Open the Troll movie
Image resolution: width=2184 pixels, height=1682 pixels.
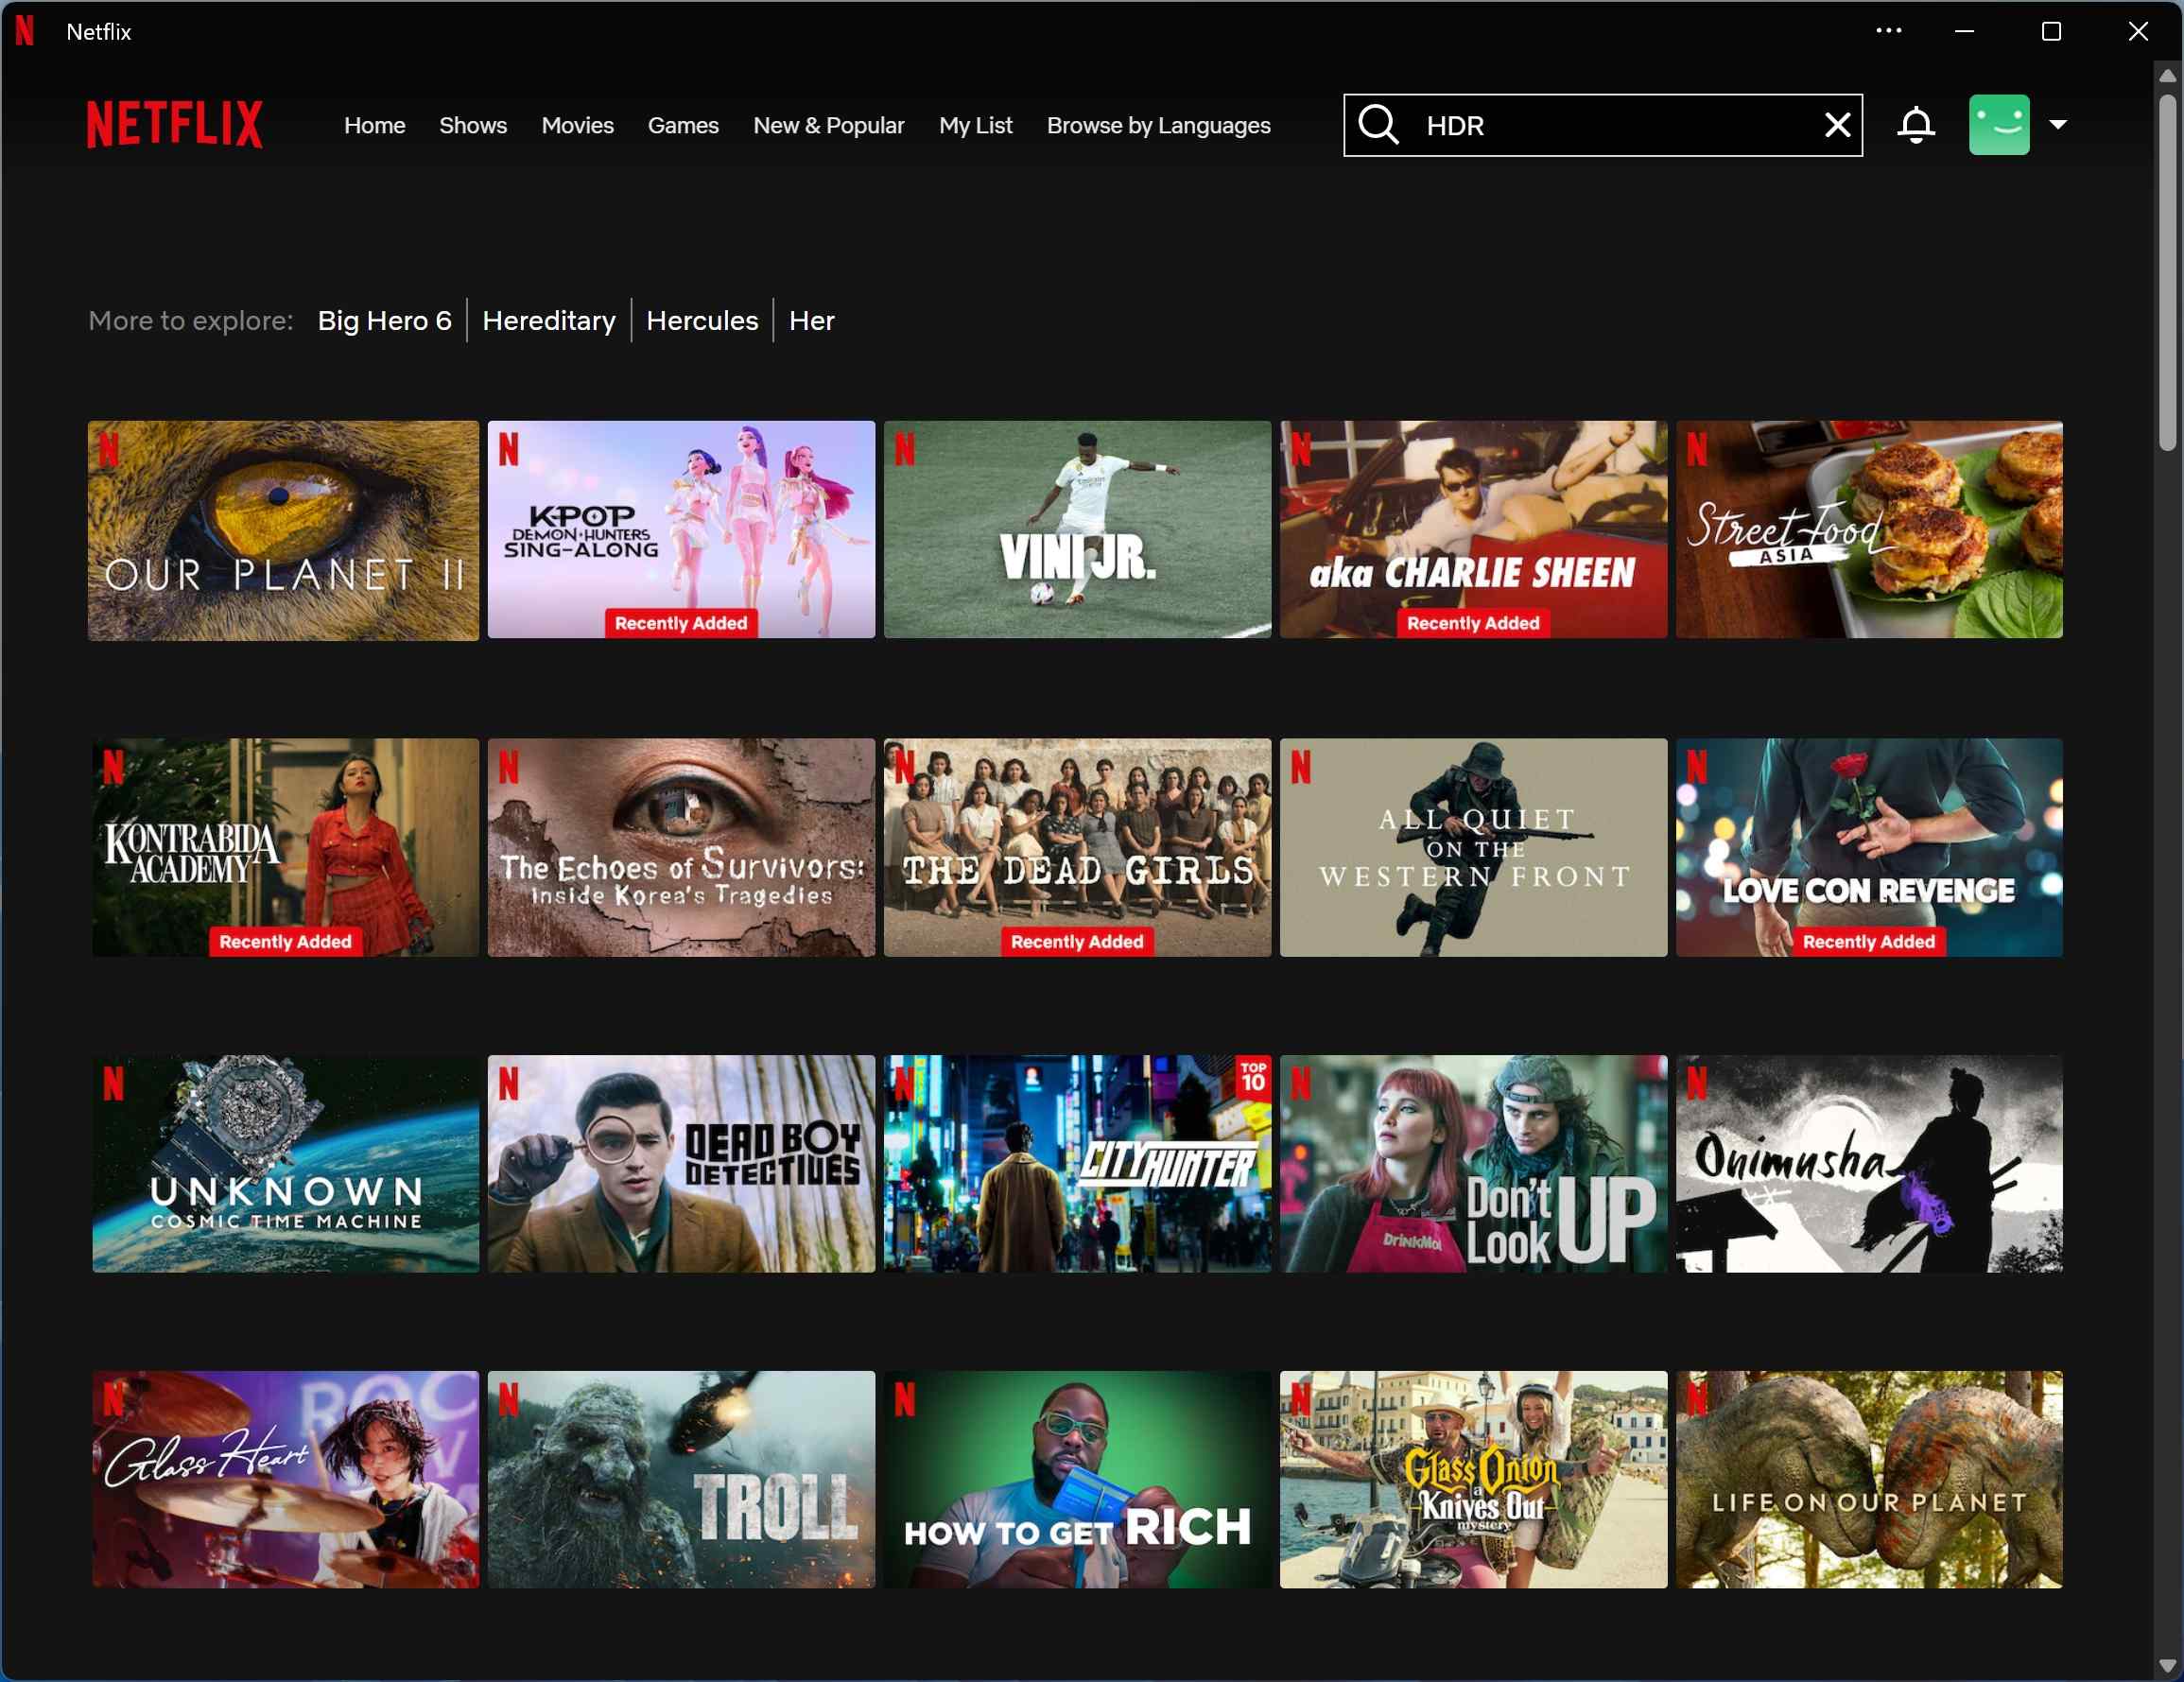[x=681, y=1479]
